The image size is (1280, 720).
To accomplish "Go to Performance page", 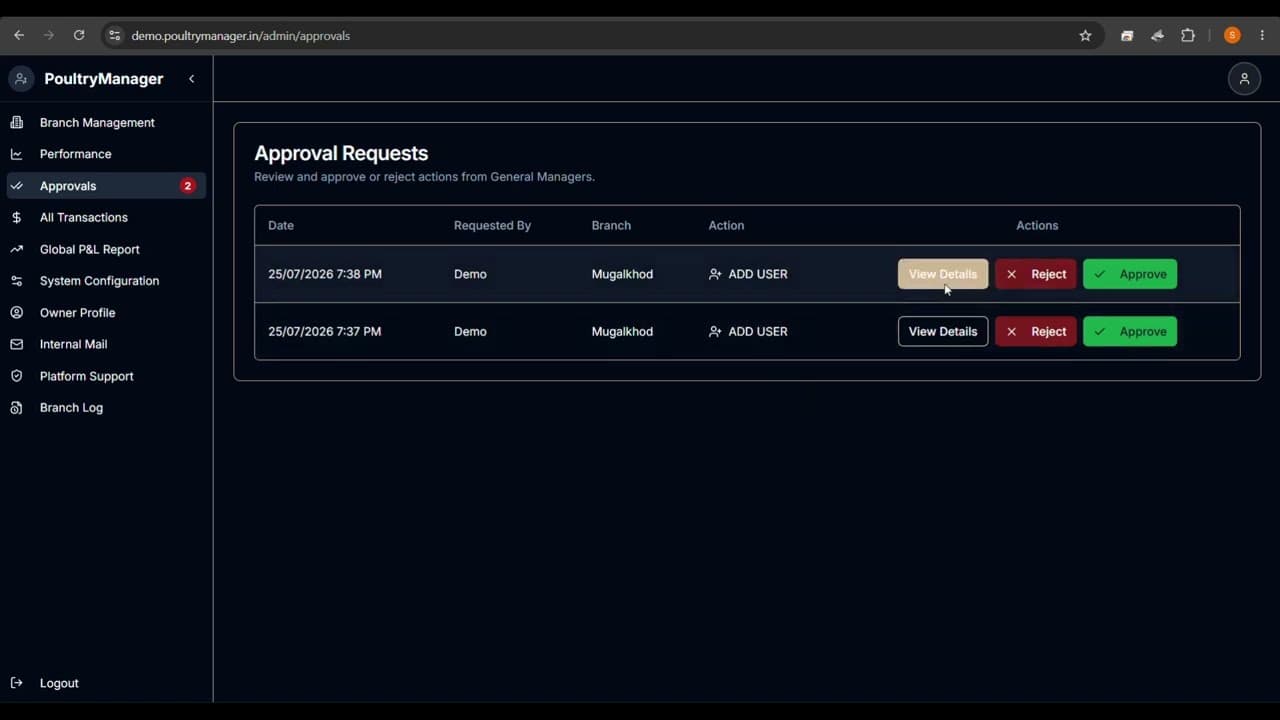I will tap(106, 154).
